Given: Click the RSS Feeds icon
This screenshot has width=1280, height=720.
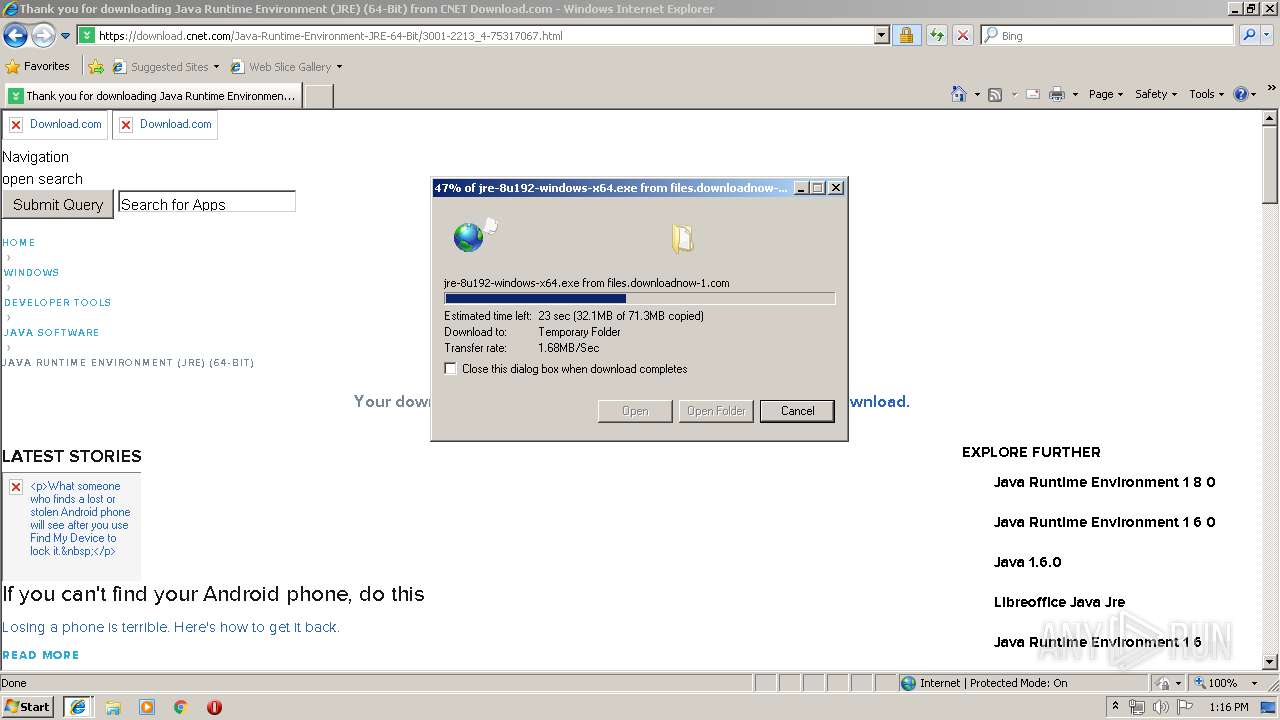Looking at the screenshot, I should pyautogui.click(x=995, y=94).
